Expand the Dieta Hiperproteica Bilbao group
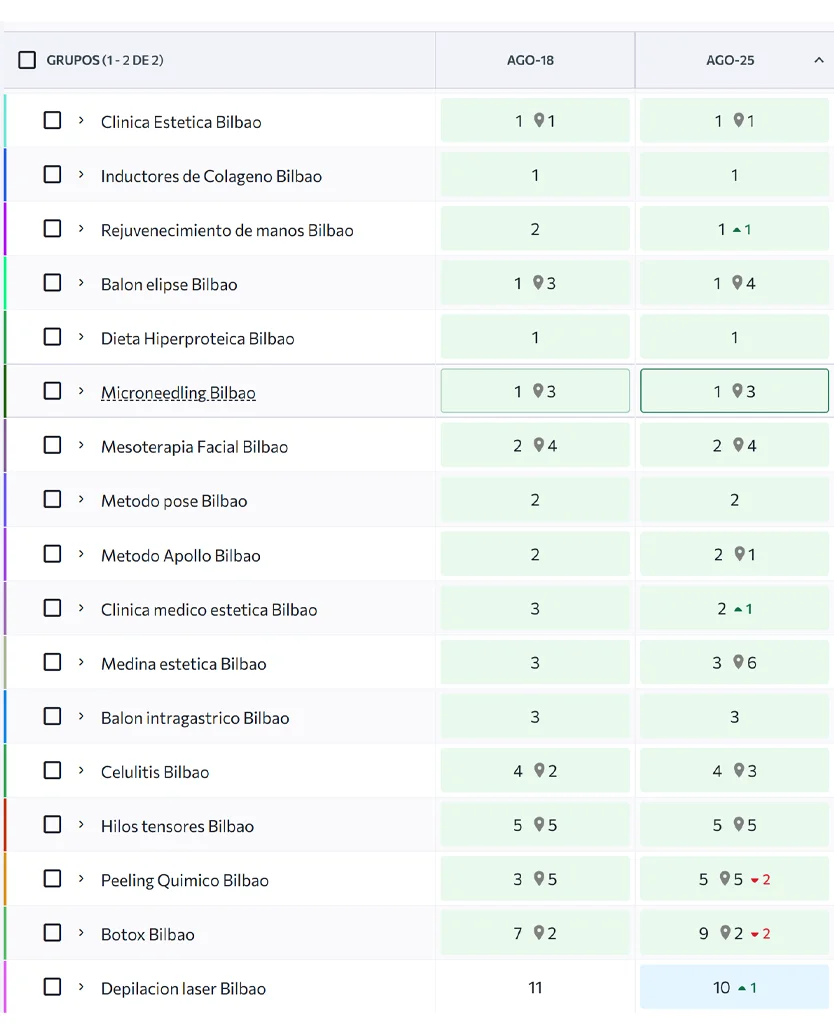Viewport: 834px width, 1034px height. pos(81,337)
